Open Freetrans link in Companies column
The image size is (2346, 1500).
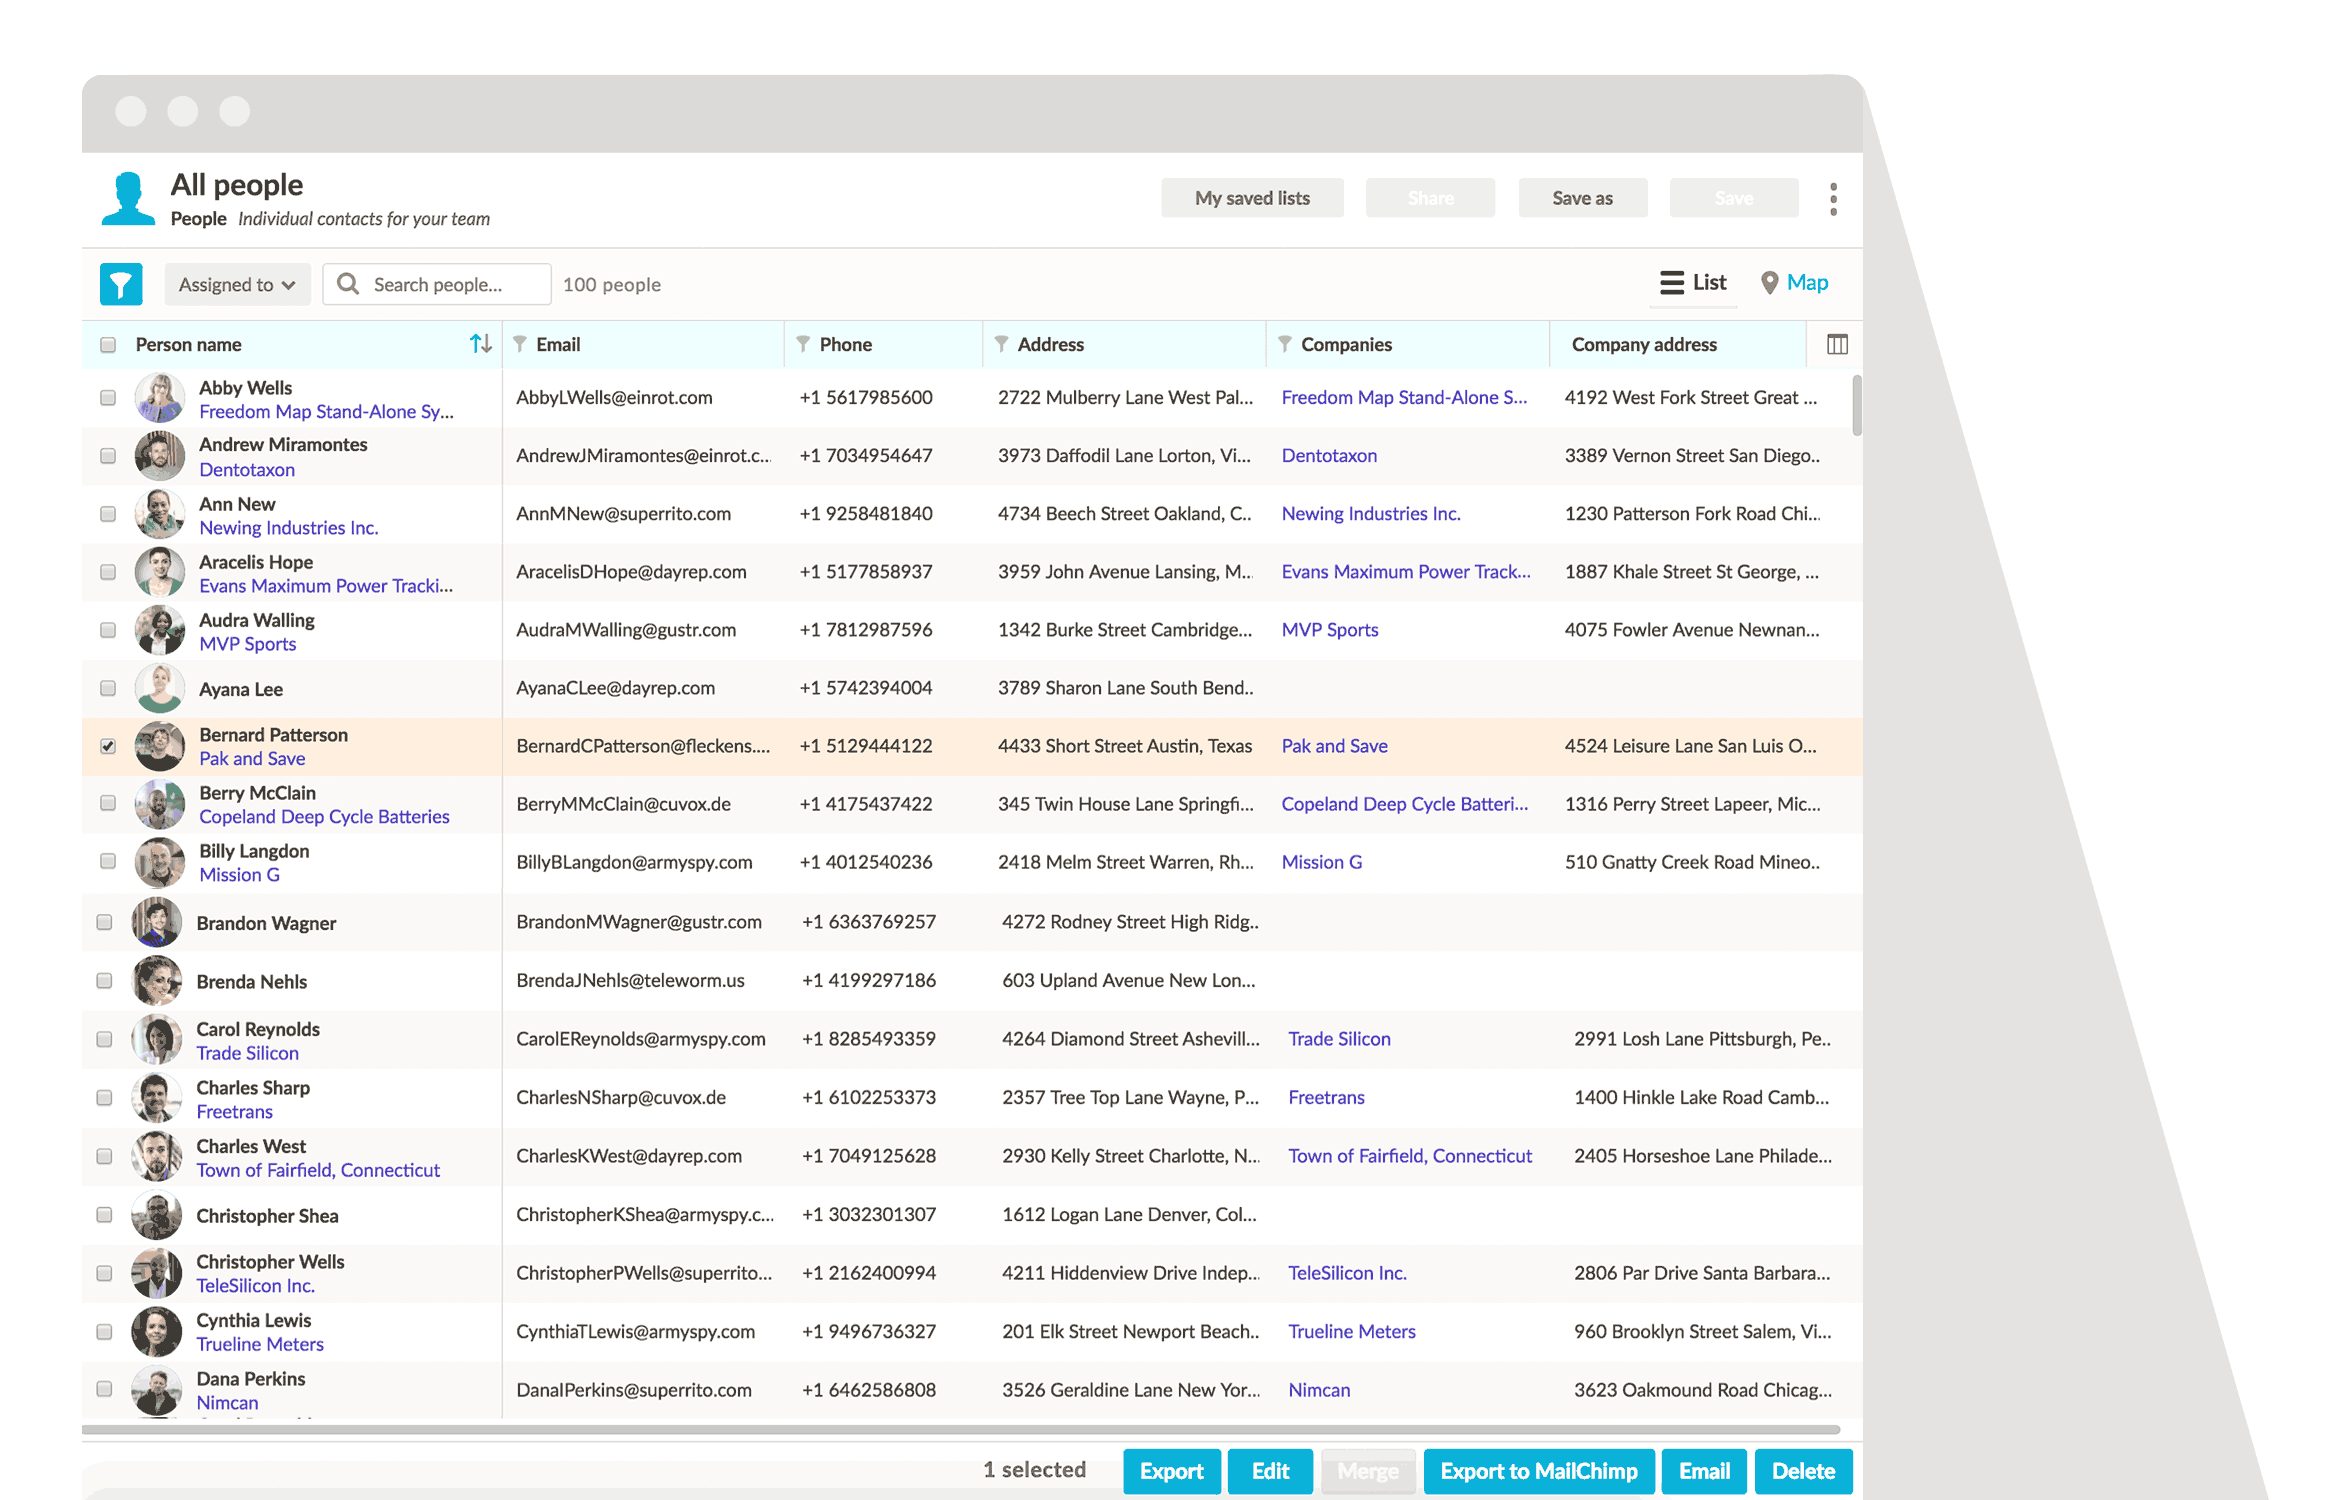click(x=1326, y=1097)
